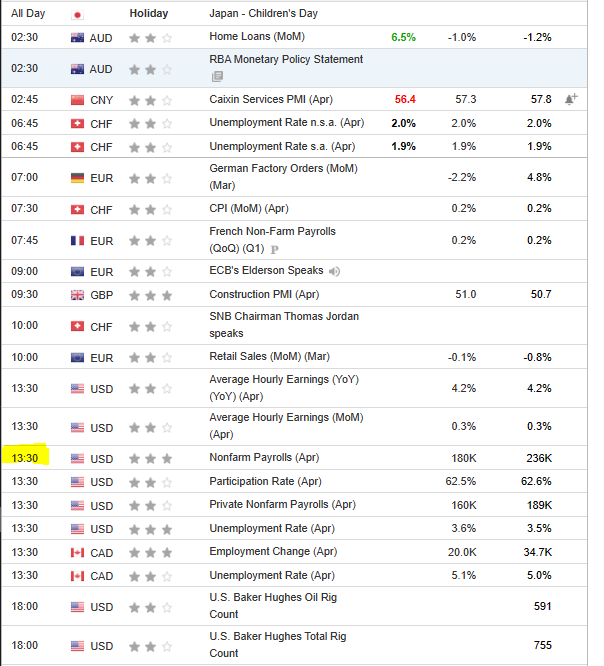
Task: Open the Caixin Services PMI (Apr) event
Action: click(x=270, y=100)
